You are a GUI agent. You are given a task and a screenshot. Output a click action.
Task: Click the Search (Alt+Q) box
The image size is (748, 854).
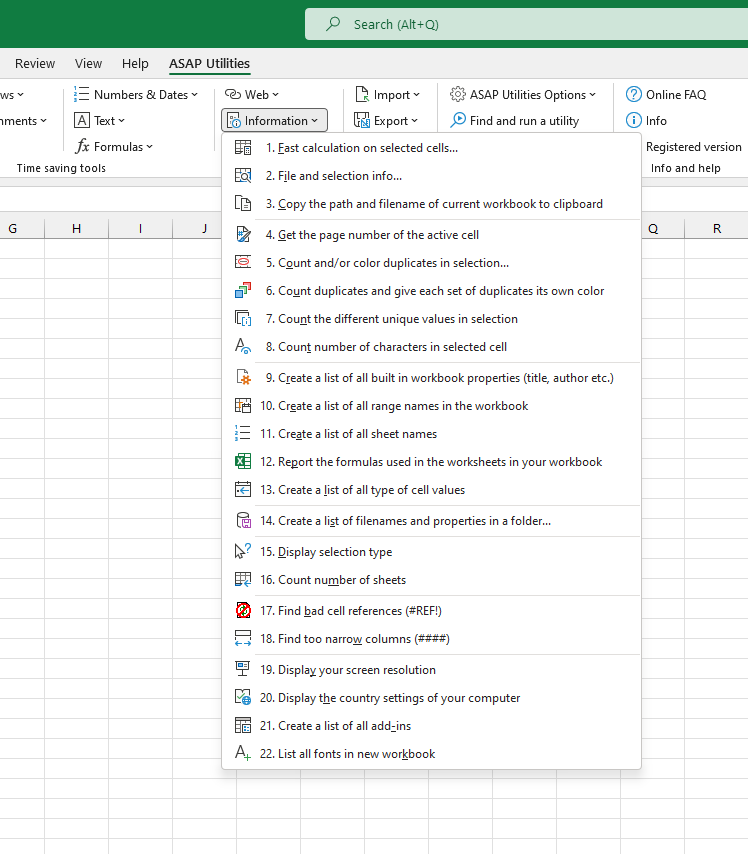point(526,24)
